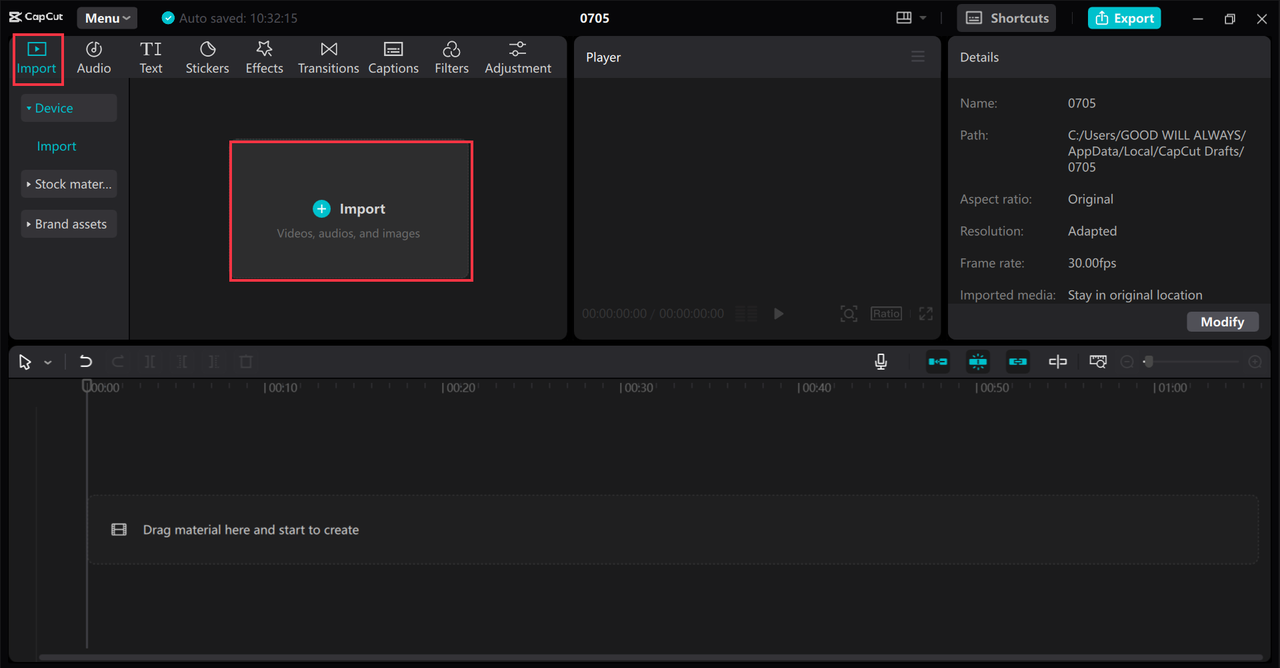Open the Stickers tab
This screenshot has height=668, width=1280.
(207, 58)
